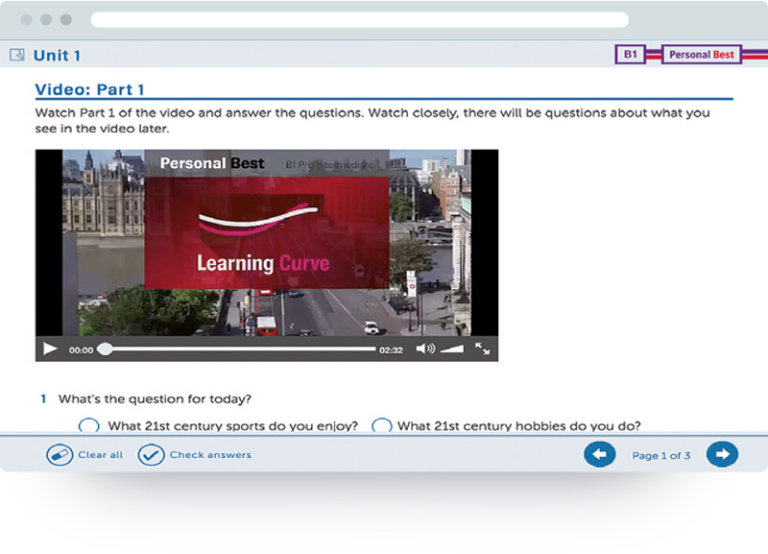Click the Unit 1 title text
Viewport: 768px width, 554px height.
pyautogui.click(x=57, y=55)
